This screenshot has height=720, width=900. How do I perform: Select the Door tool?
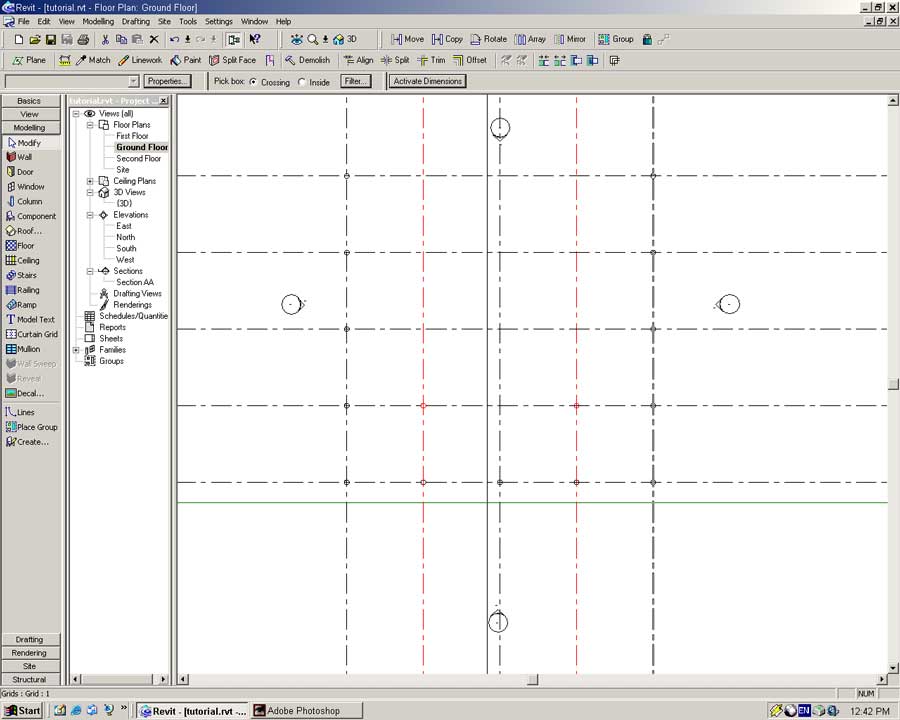24,172
